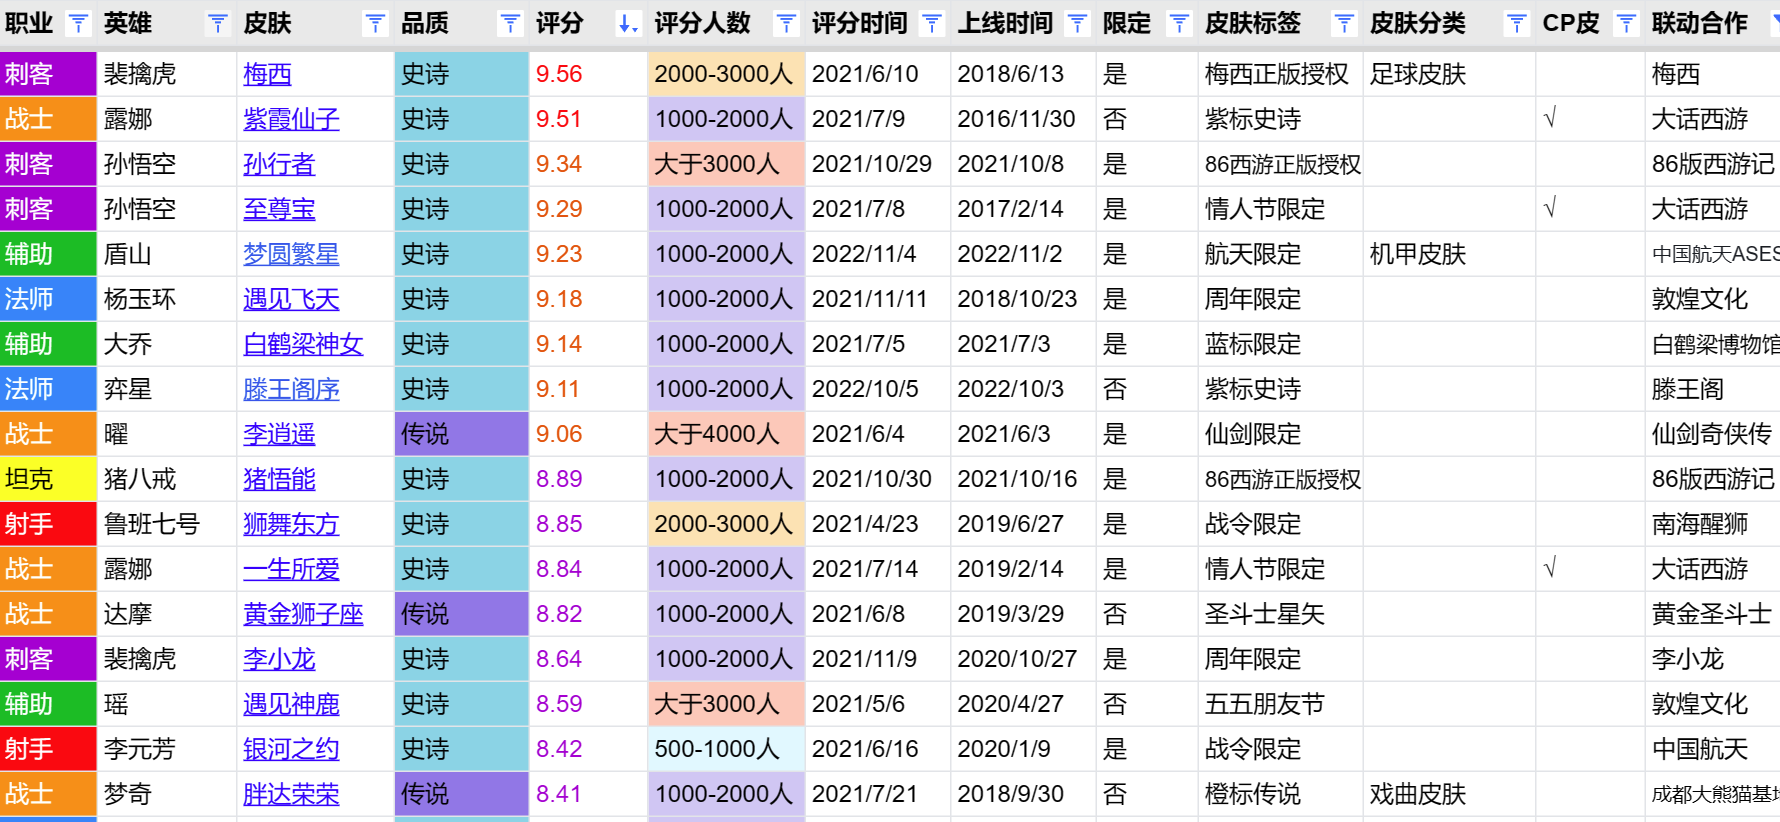This screenshot has width=1780, height=822.
Task: Open filter for 评分人数 column
Action: tap(786, 23)
